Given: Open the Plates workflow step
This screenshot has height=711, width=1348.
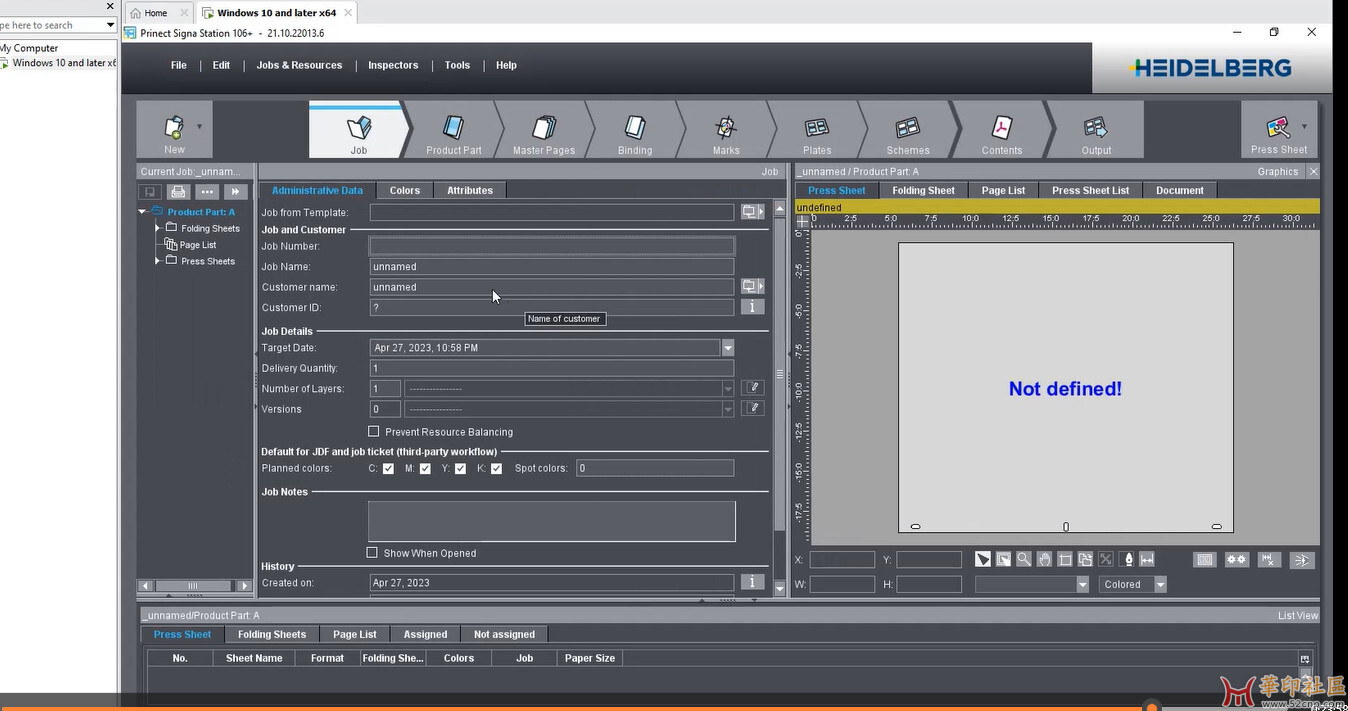Looking at the screenshot, I should (x=817, y=130).
